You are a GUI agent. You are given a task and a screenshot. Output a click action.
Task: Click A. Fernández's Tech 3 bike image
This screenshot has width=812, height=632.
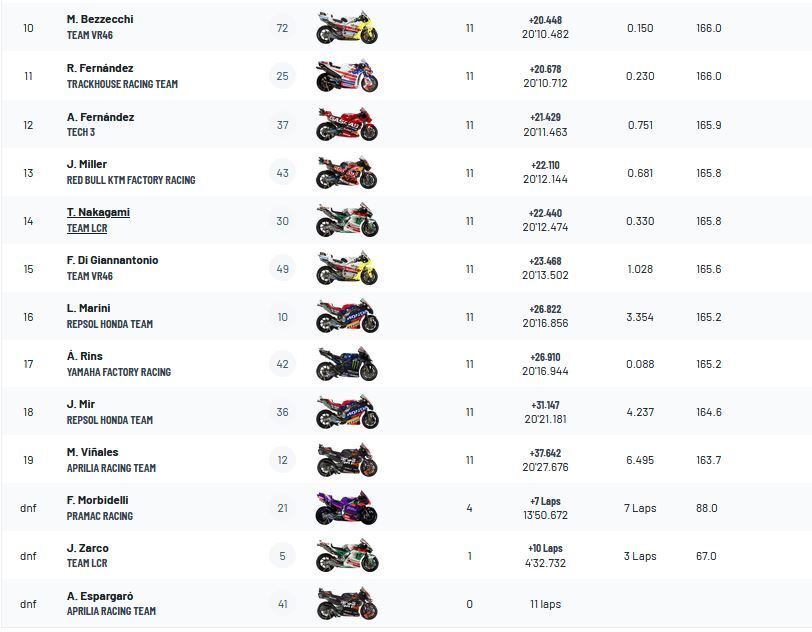click(347, 125)
